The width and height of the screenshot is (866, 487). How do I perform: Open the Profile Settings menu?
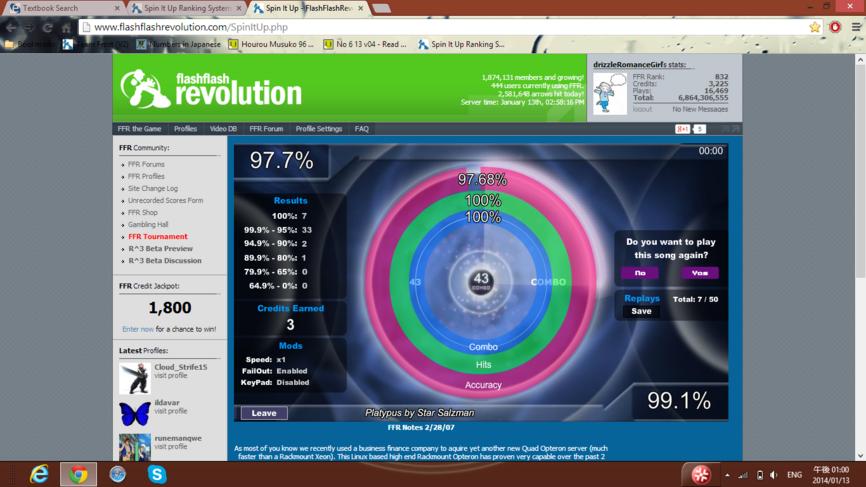[x=319, y=129]
